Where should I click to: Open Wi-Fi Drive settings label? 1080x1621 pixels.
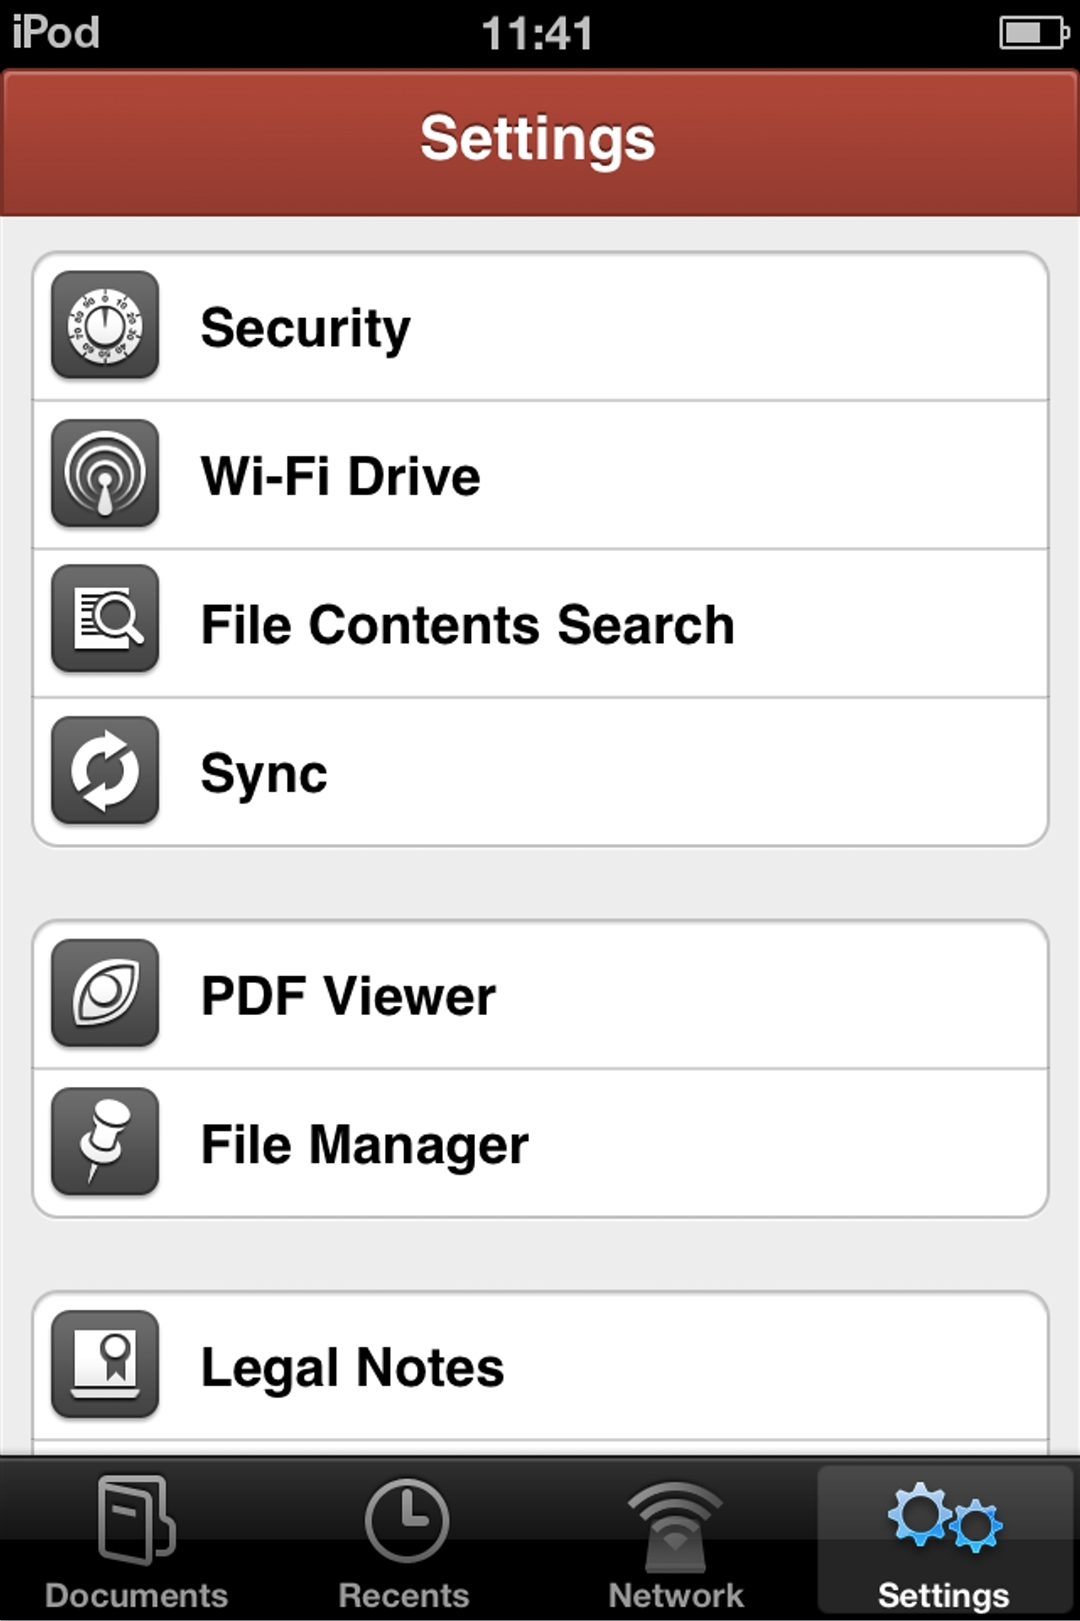(340, 476)
